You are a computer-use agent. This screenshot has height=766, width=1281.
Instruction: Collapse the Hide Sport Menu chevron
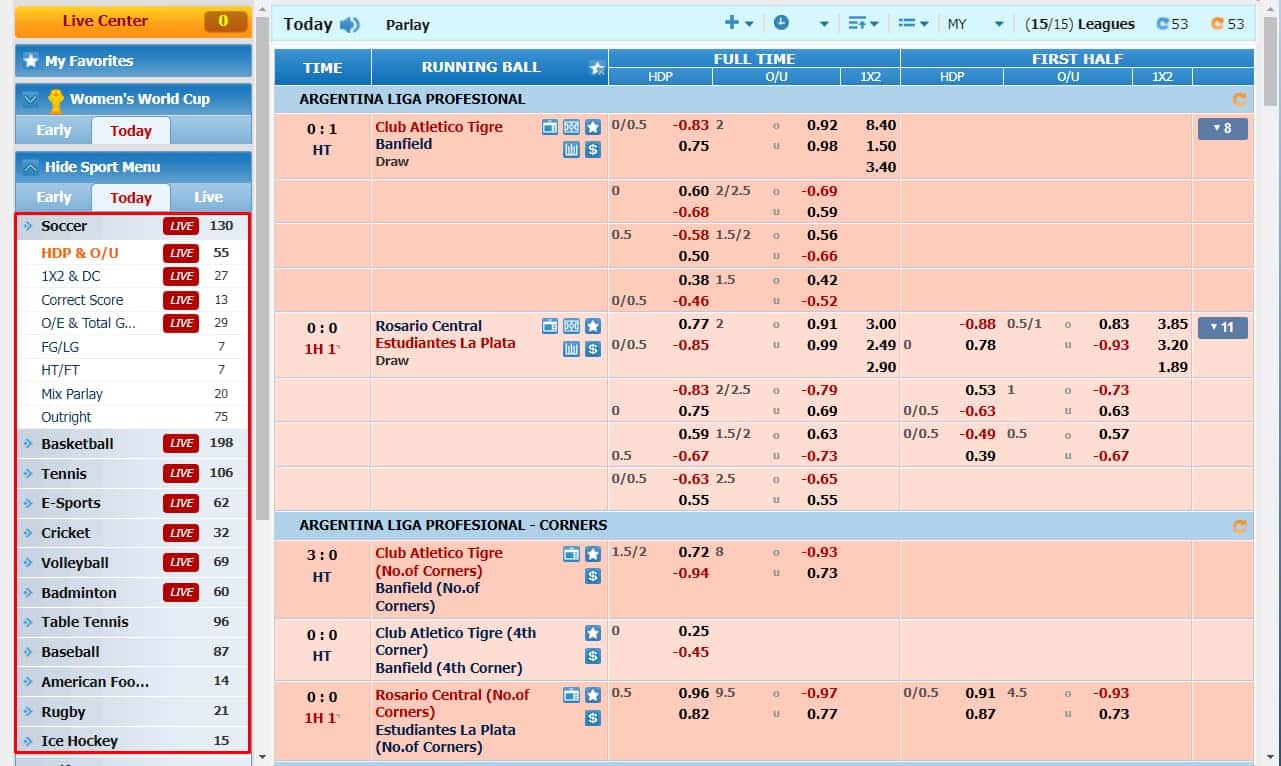tap(30, 167)
